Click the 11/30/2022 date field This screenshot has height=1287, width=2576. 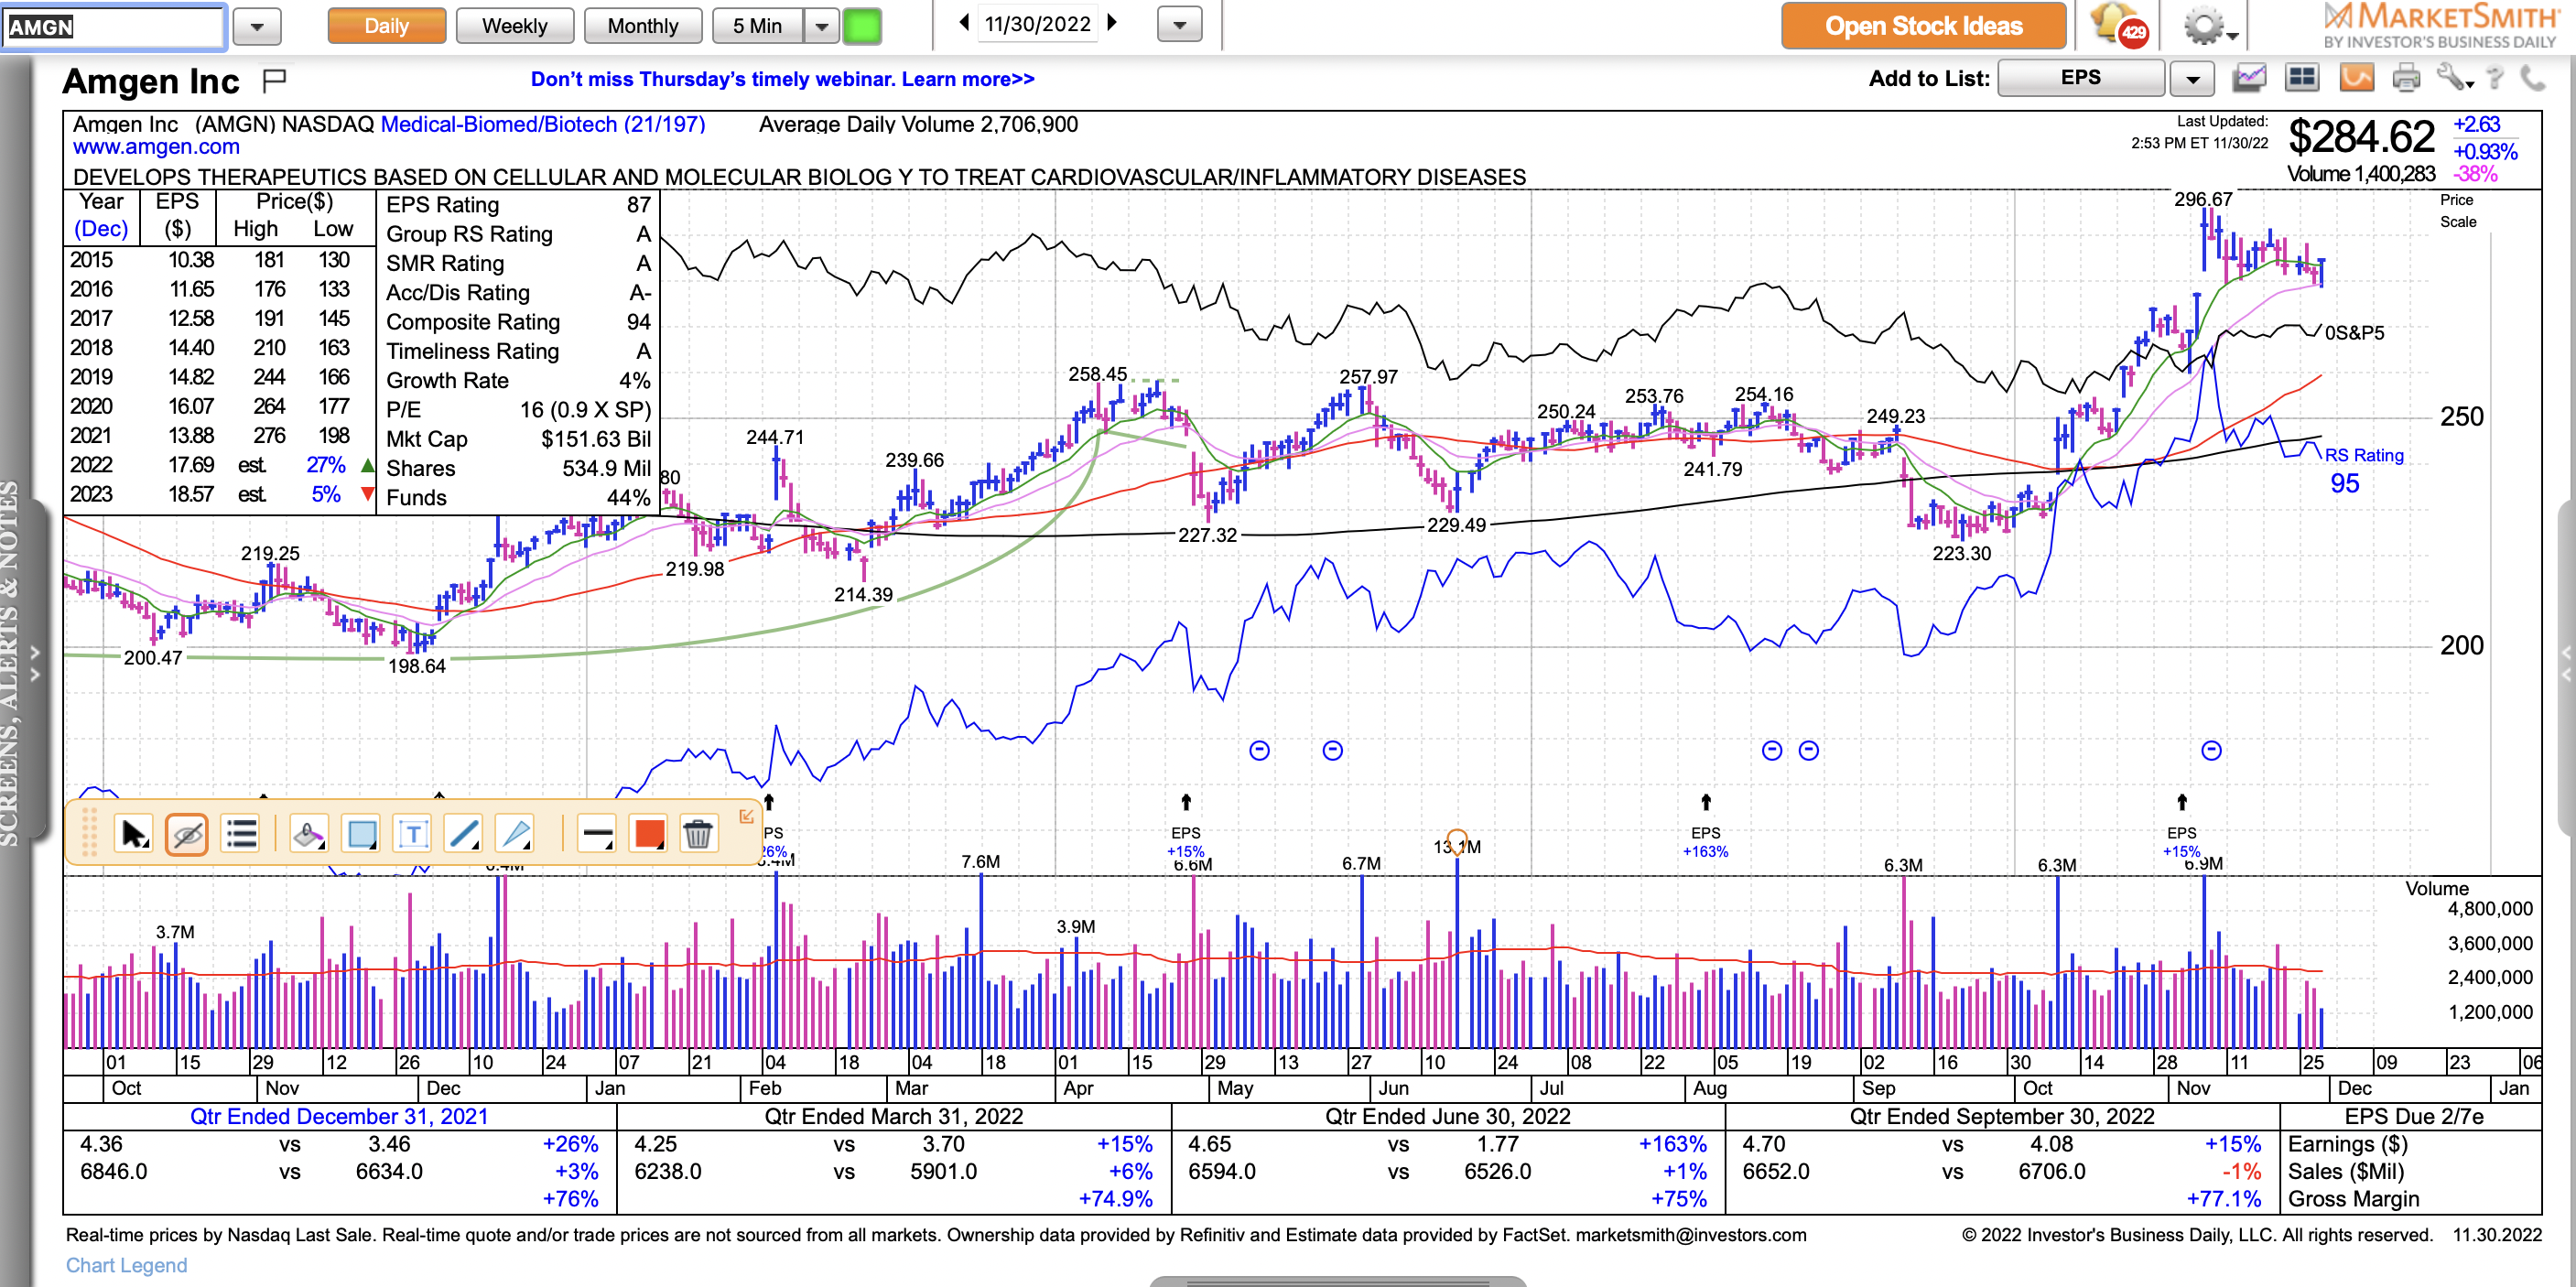[x=1037, y=23]
